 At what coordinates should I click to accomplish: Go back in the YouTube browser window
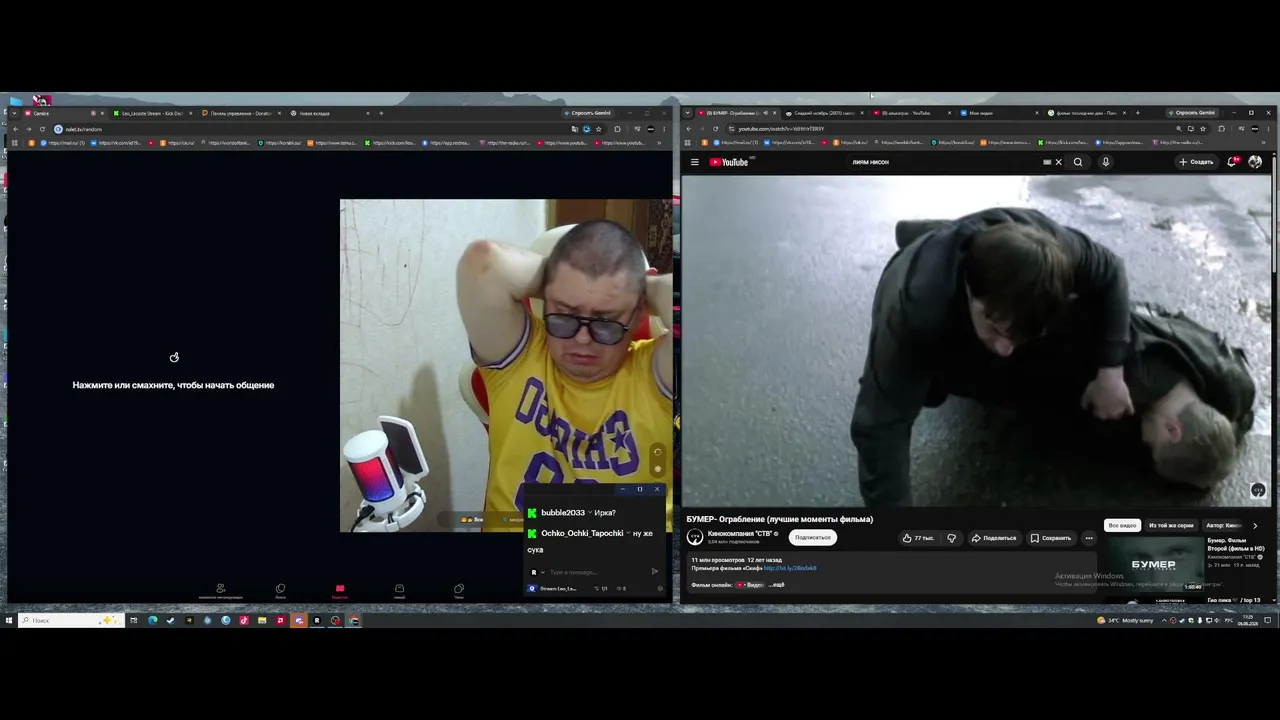pos(690,129)
